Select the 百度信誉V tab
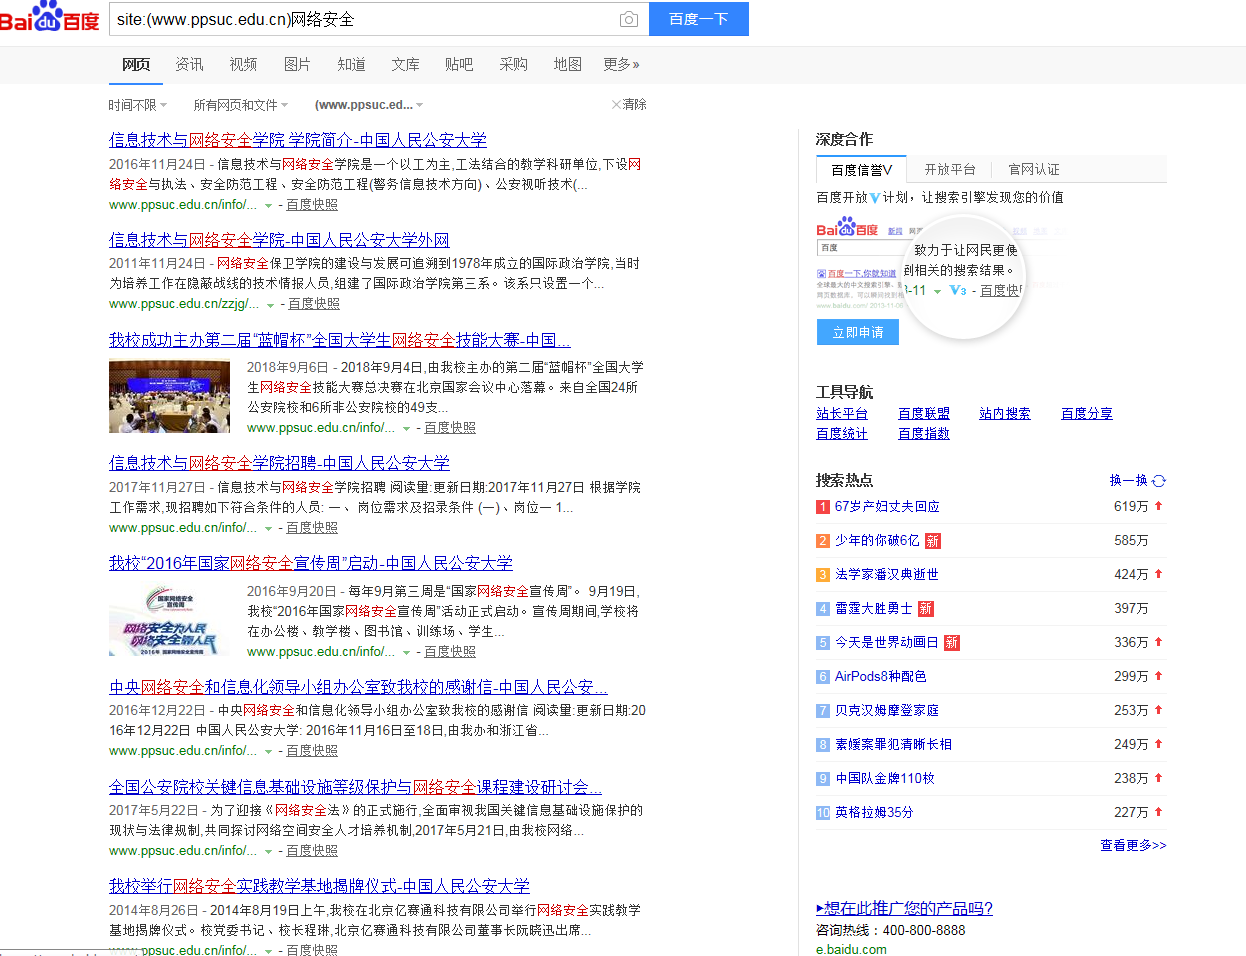The width and height of the screenshot is (1246, 956). [862, 170]
